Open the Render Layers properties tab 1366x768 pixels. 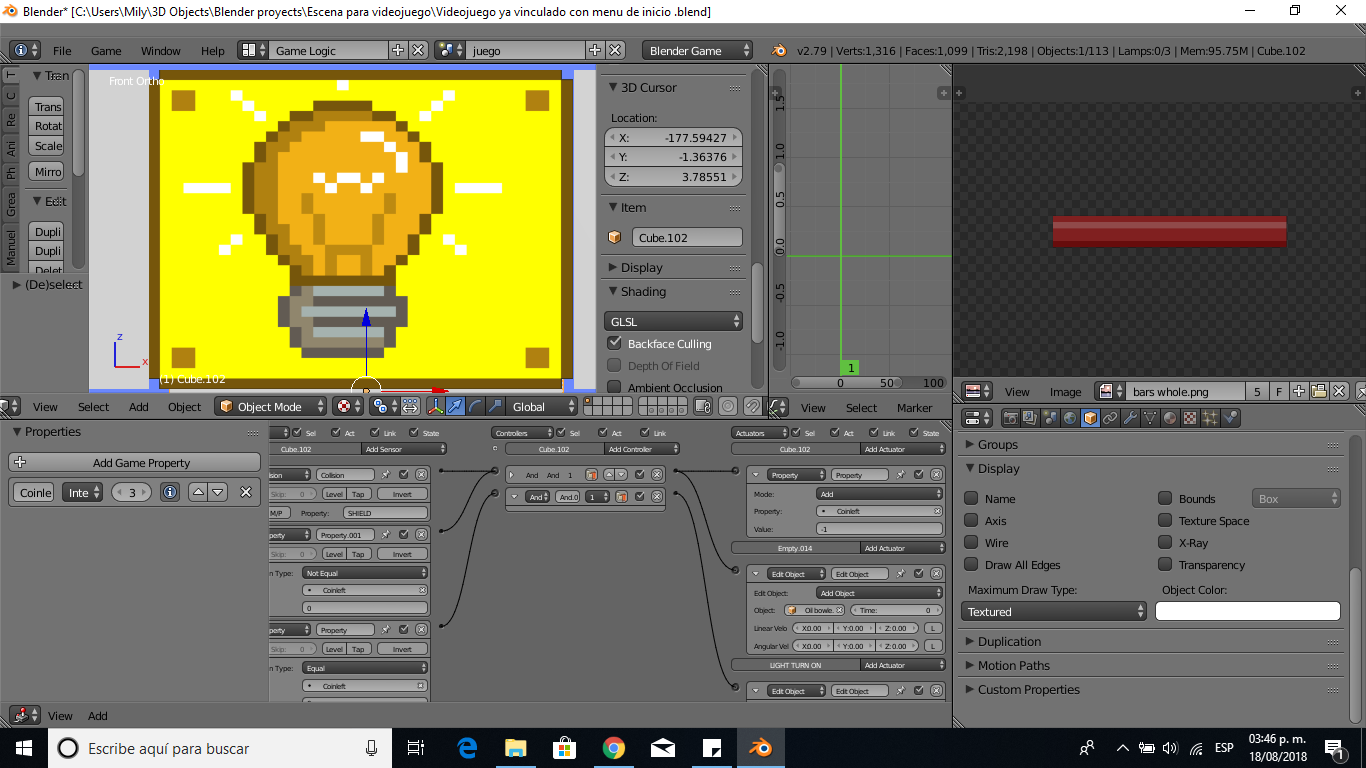coord(1030,418)
